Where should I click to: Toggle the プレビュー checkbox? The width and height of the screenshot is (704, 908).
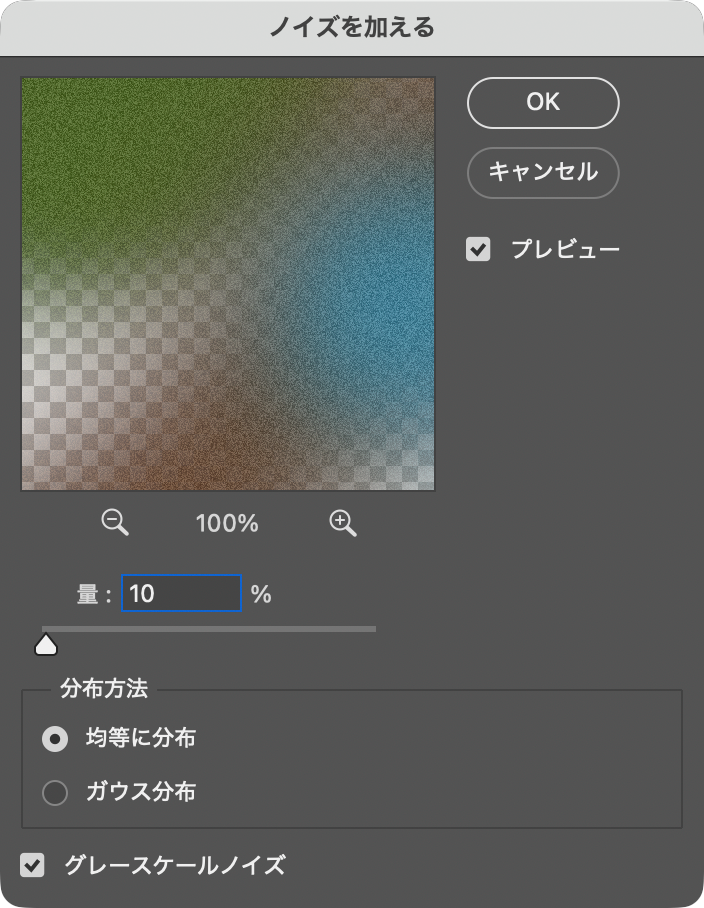point(479,249)
